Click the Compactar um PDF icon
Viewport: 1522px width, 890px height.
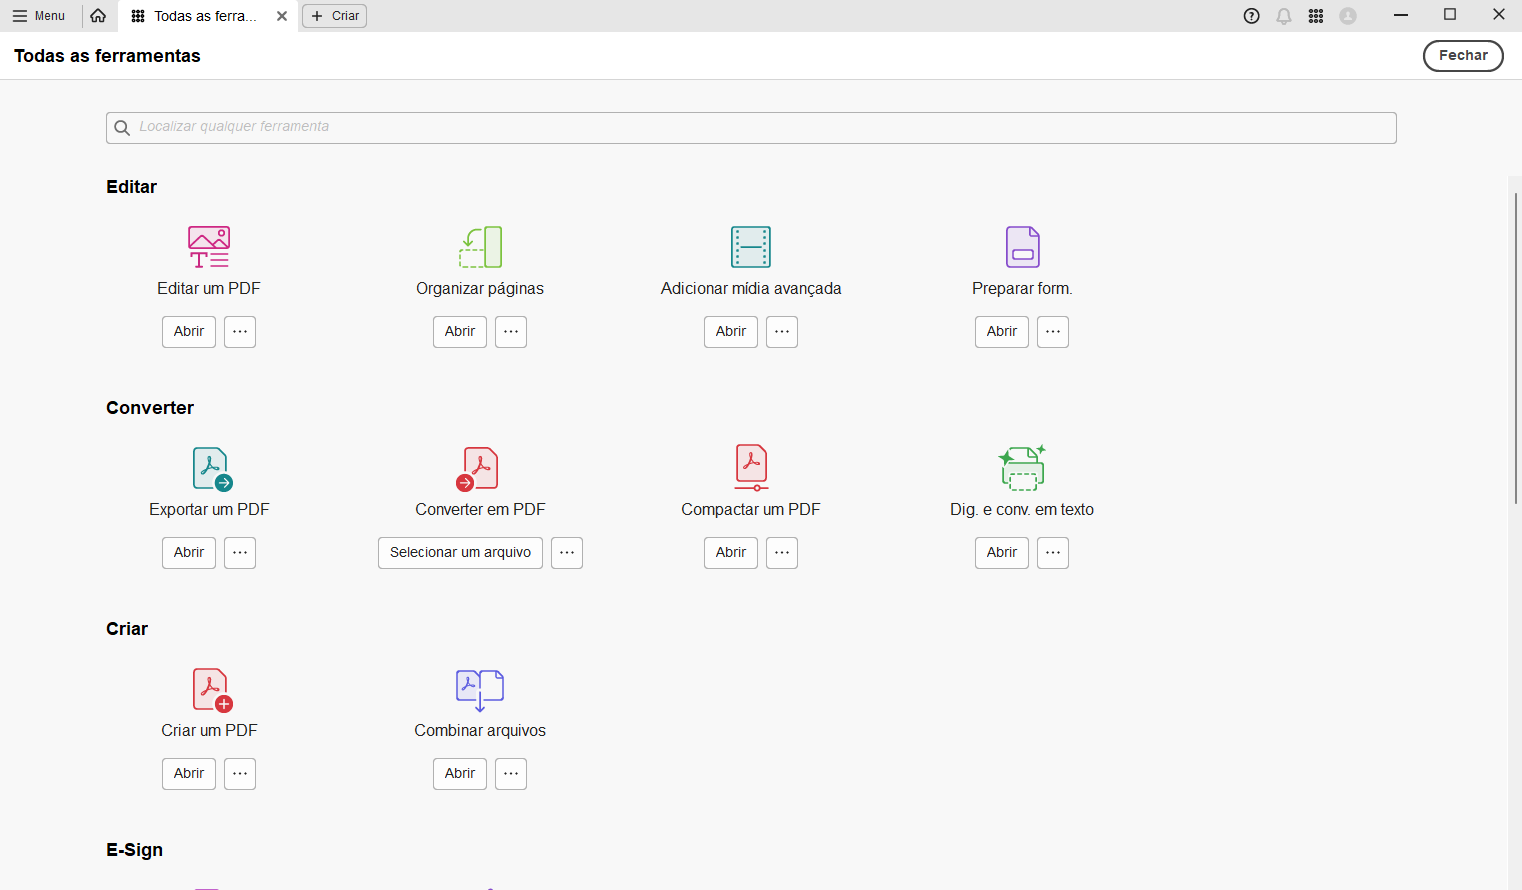click(751, 468)
